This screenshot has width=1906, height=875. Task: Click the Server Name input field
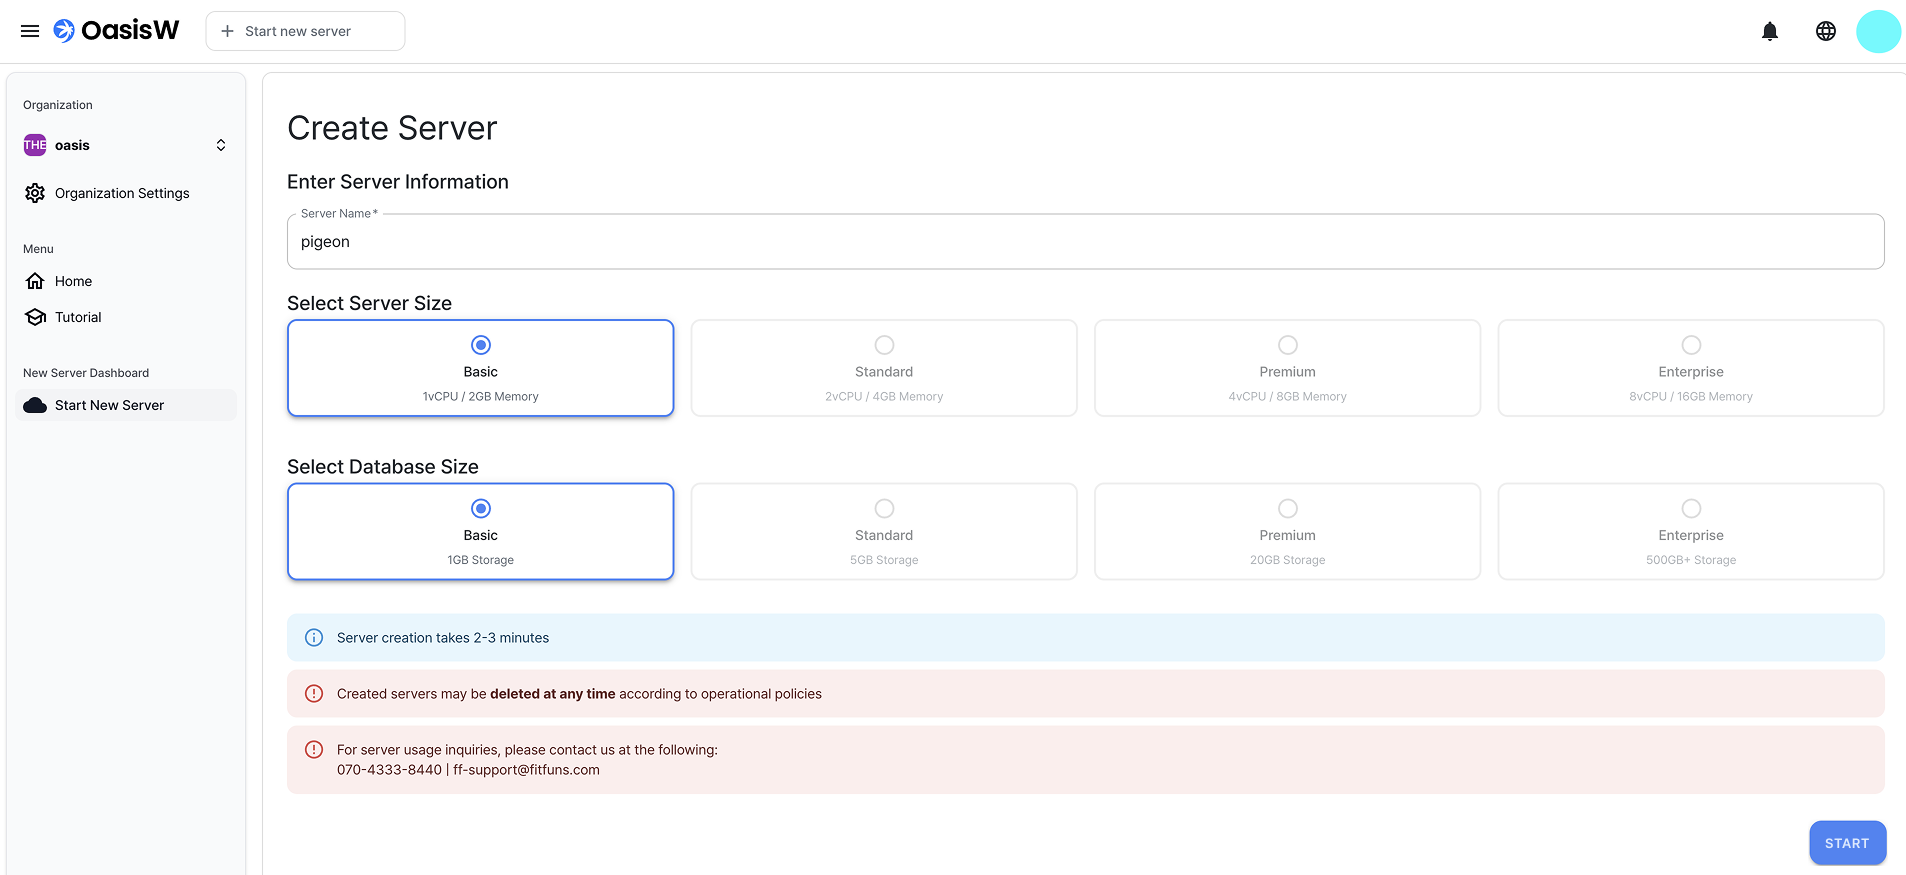[1085, 242]
